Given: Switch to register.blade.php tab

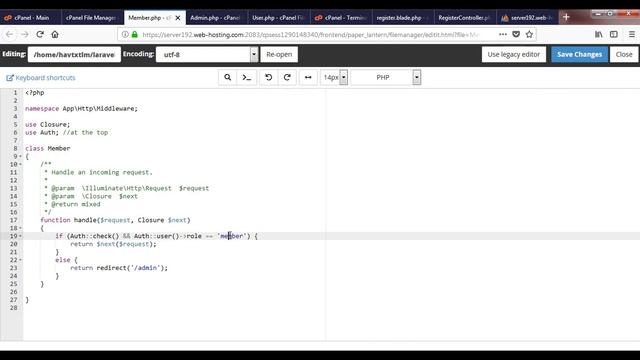Looking at the screenshot, I should pos(403,18).
